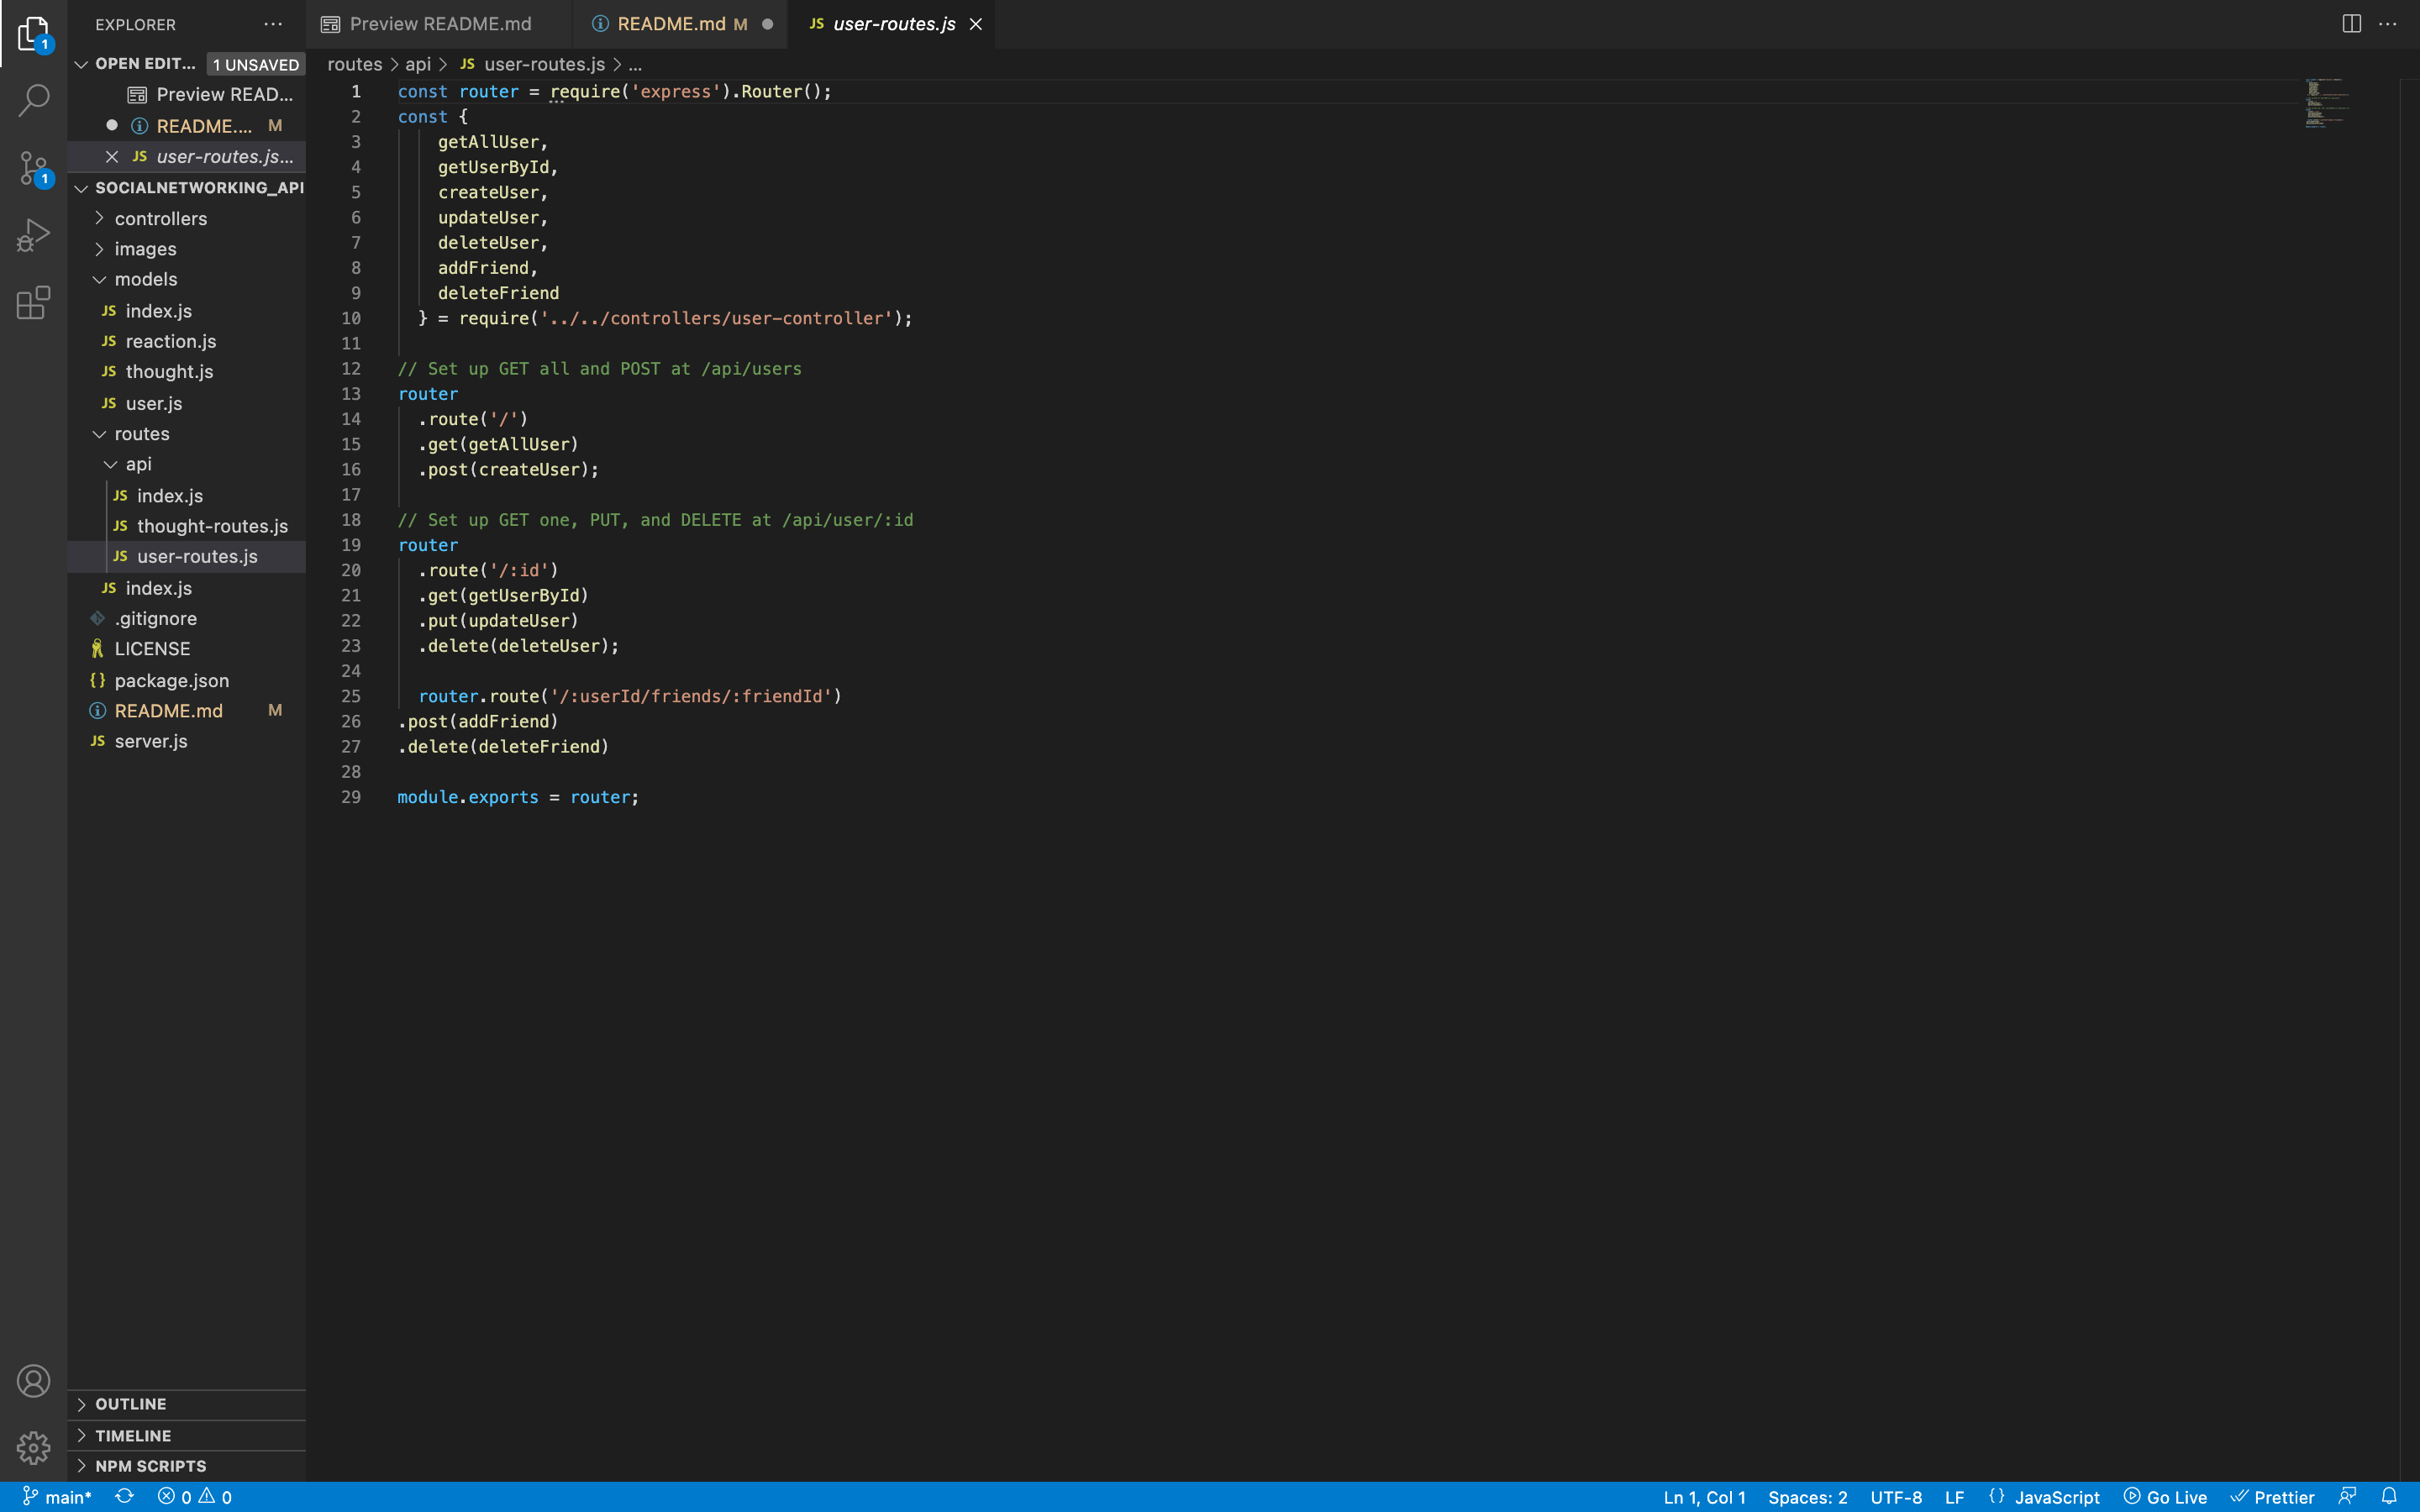This screenshot has height=1512, width=2420.
Task: Click the Split Editor Right icon
Action: (2351, 24)
